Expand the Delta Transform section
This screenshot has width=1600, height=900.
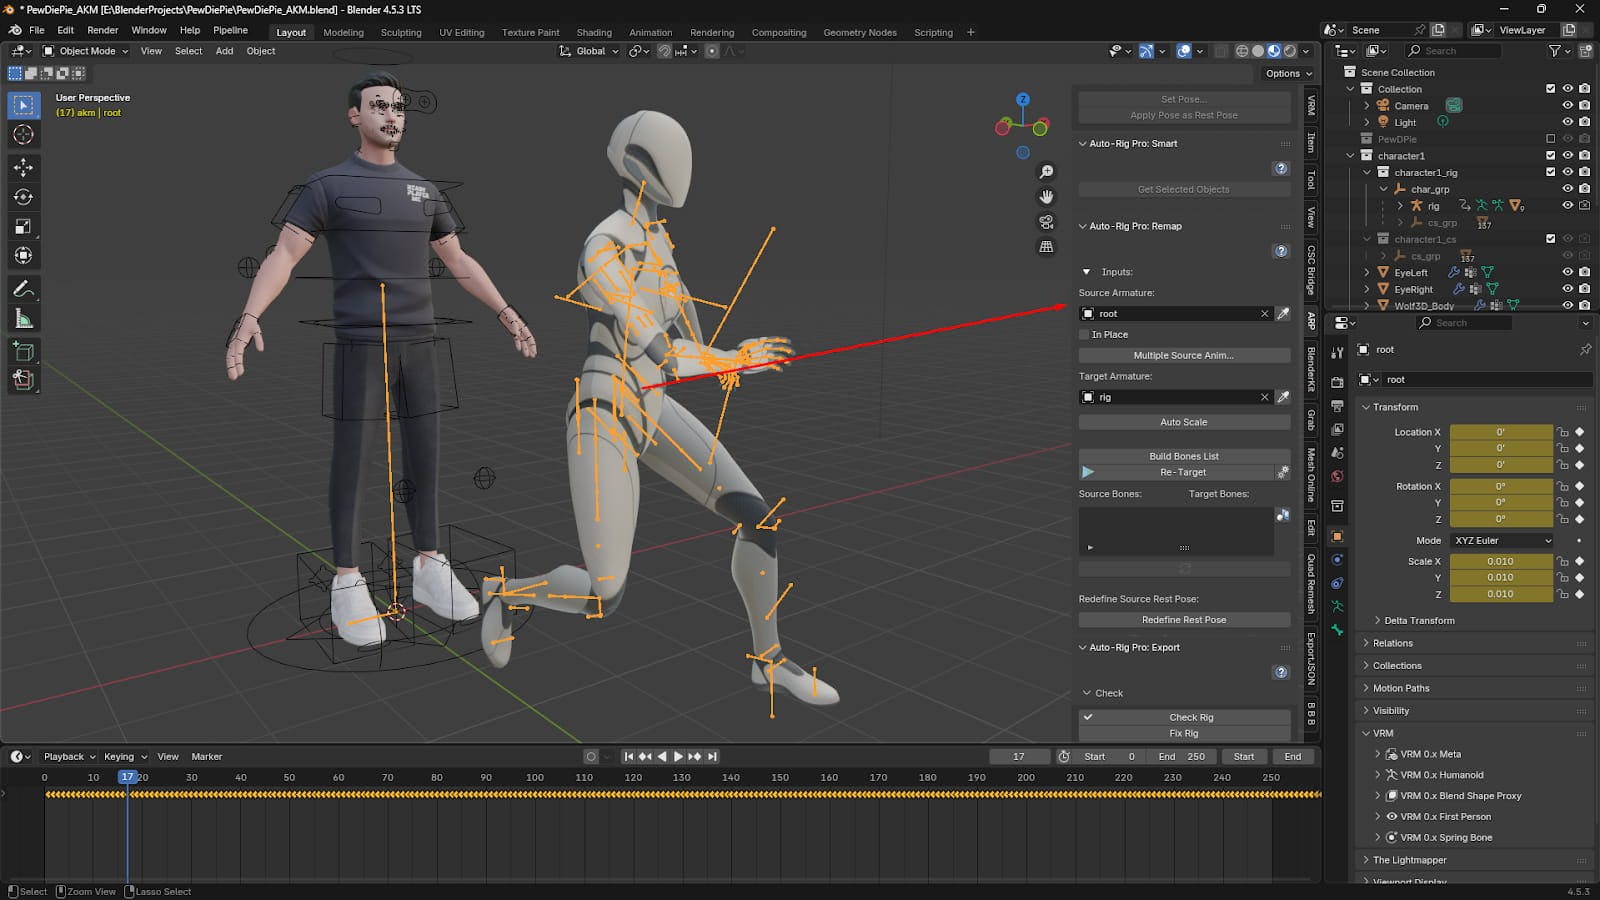tap(1418, 621)
